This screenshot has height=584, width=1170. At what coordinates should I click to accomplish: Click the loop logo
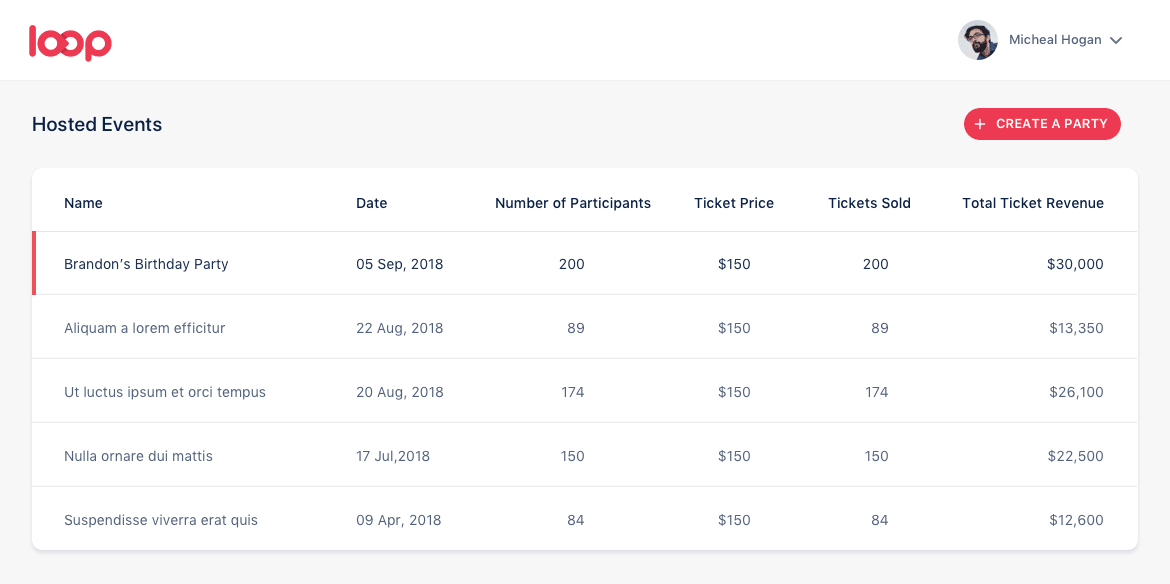tap(70, 42)
